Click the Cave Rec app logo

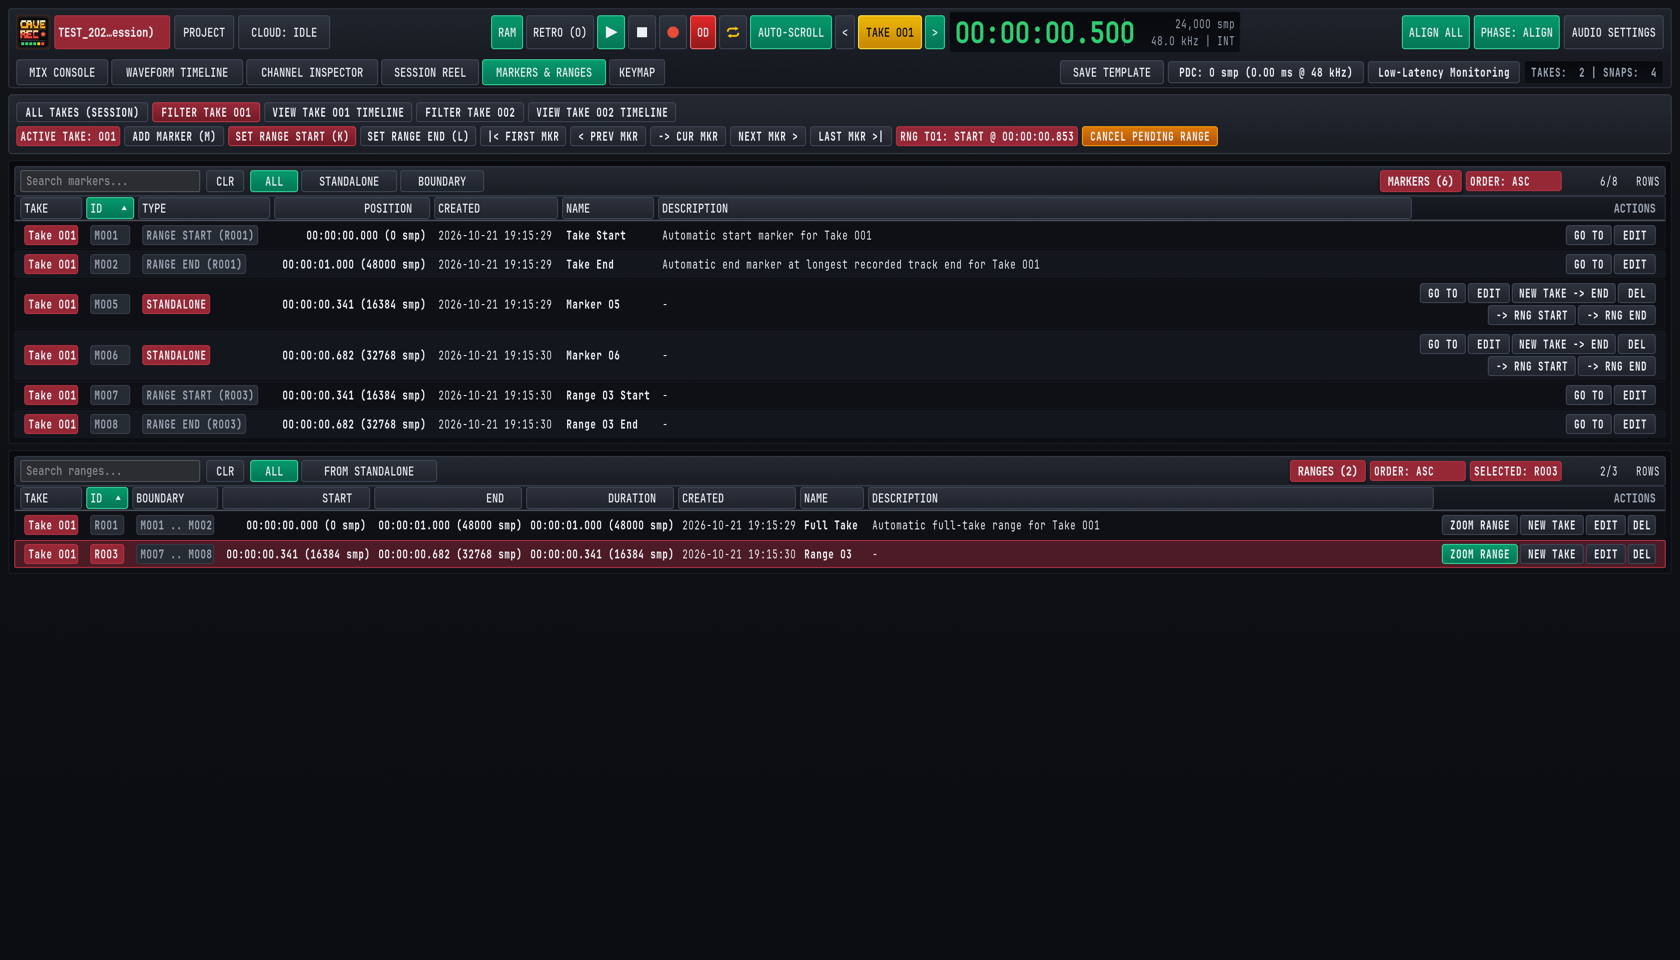click(33, 32)
